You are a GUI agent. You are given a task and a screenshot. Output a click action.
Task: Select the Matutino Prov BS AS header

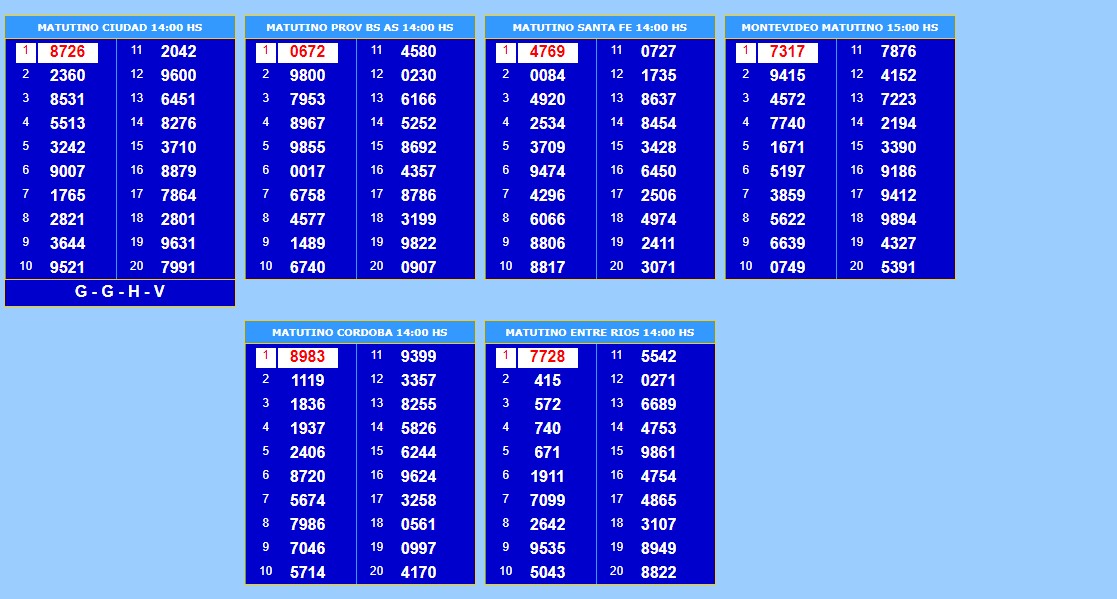pyautogui.click(x=359, y=27)
